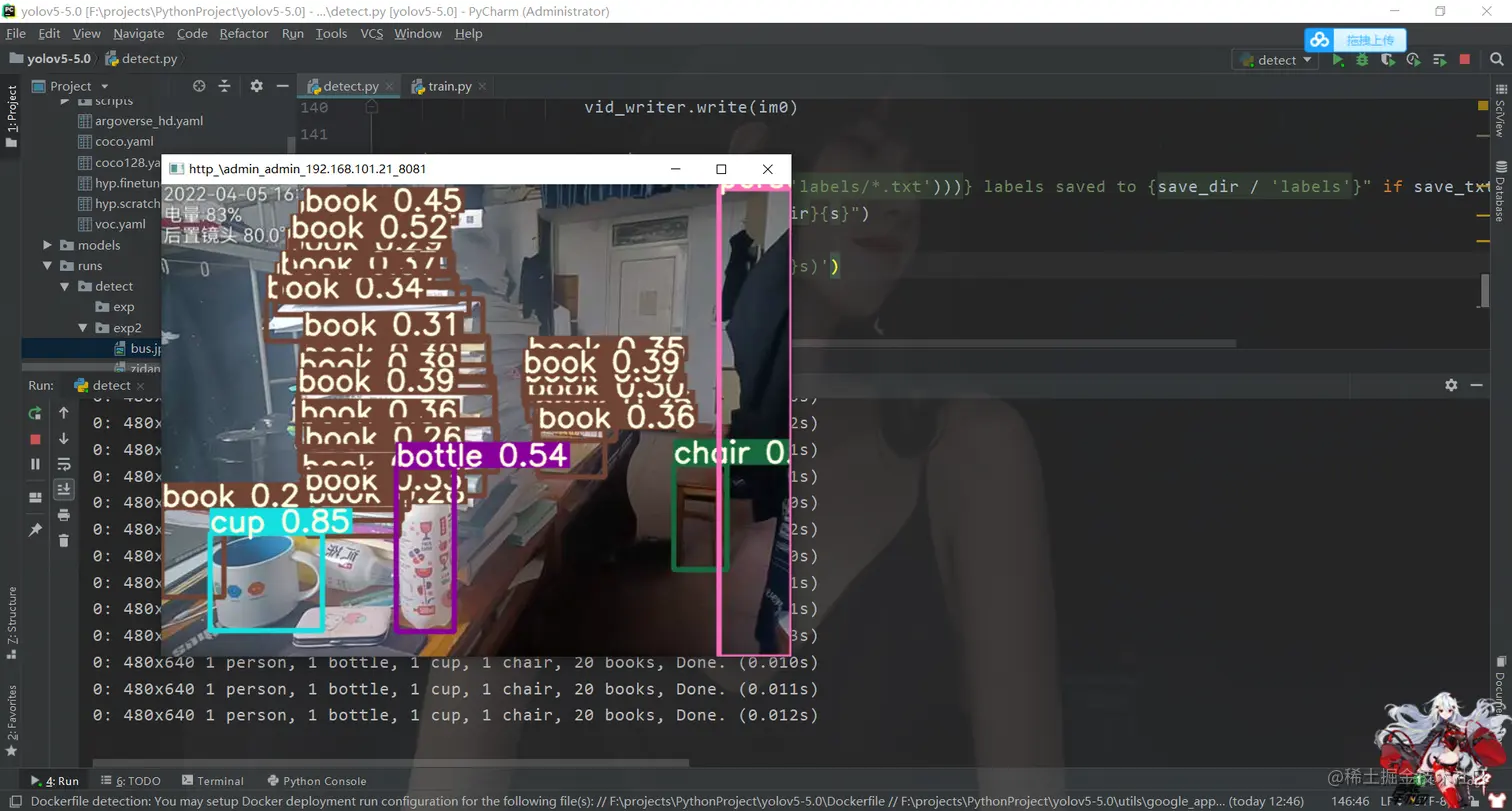Pause output in the Run panel
The image size is (1512, 811).
click(35, 464)
